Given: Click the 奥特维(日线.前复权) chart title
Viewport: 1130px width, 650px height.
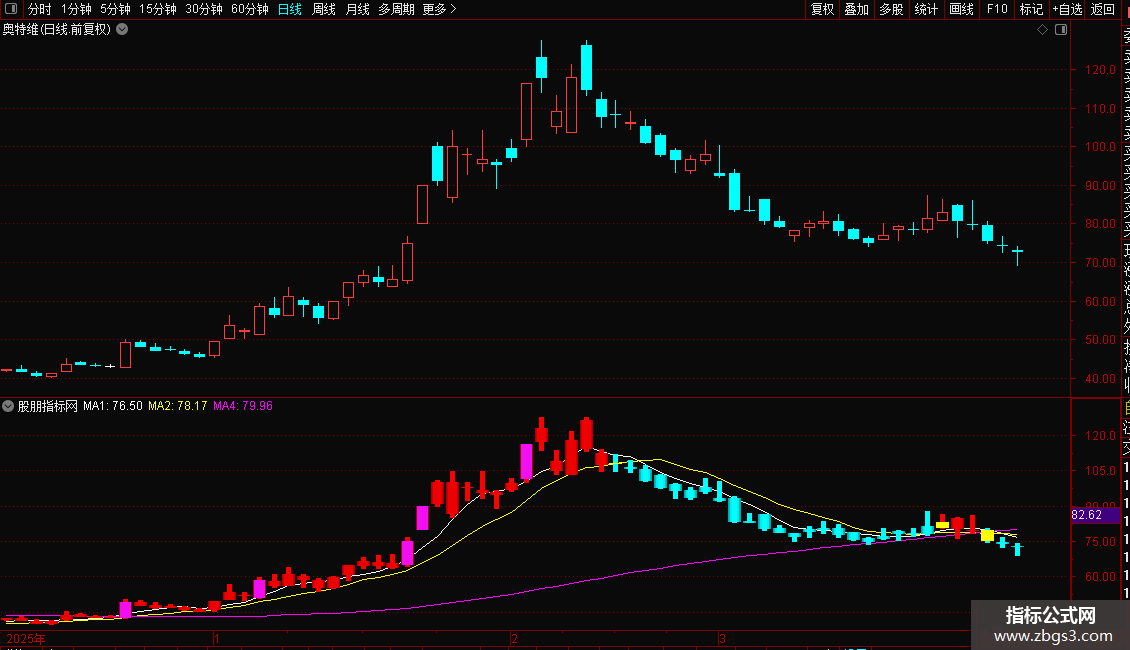Looking at the screenshot, I should point(57,30).
